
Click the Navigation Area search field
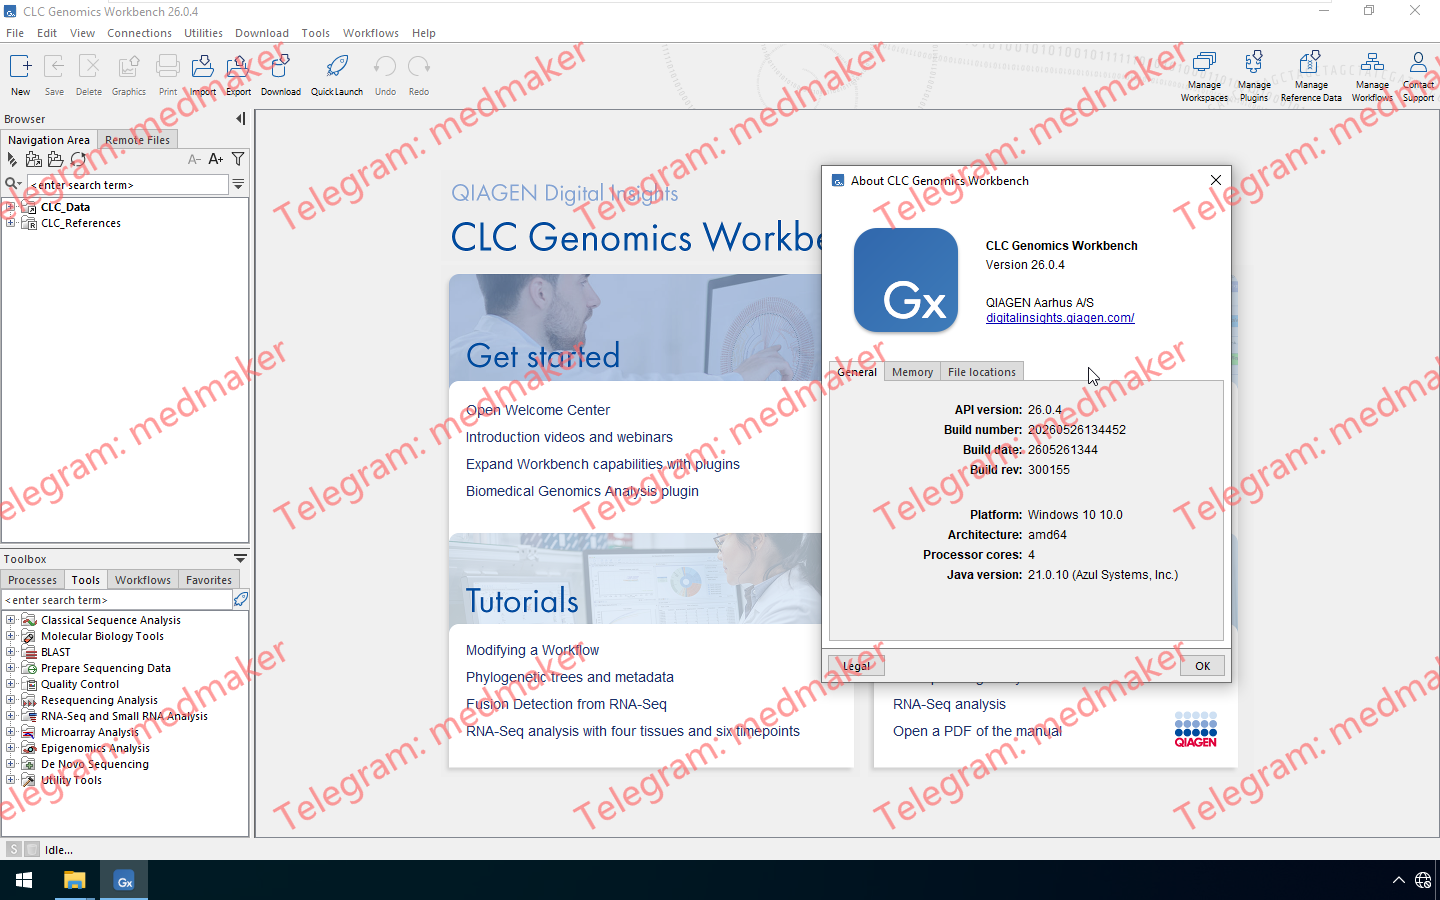[x=128, y=185]
